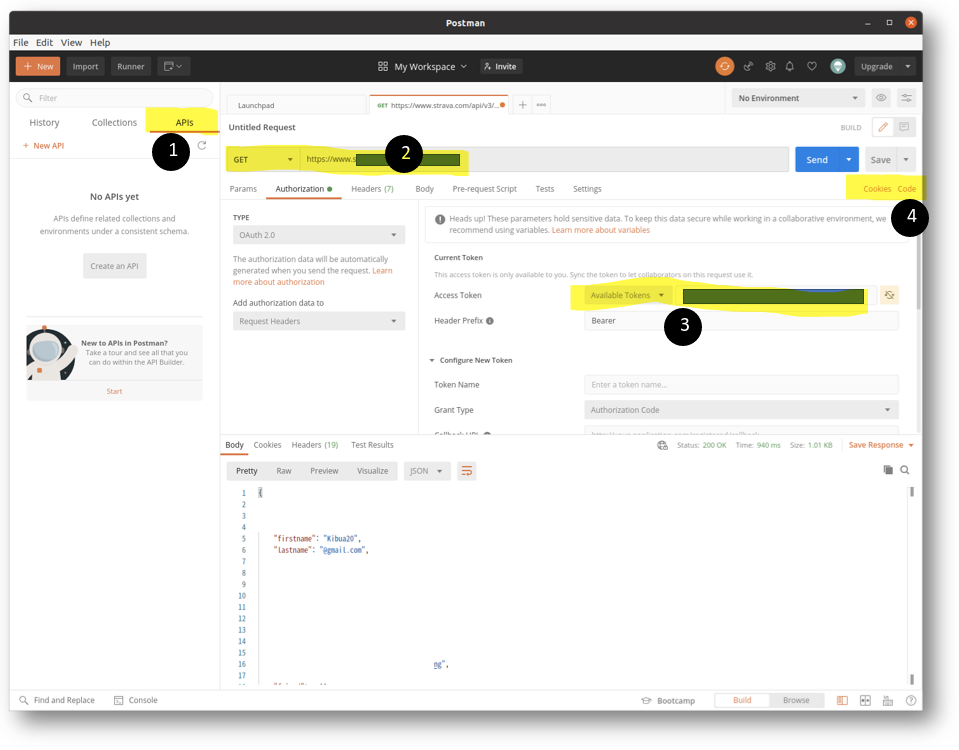The height and width of the screenshot is (750, 959).
Task: Switch to the Pre-request Script tab
Action: pyautogui.click(x=484, y=188)
